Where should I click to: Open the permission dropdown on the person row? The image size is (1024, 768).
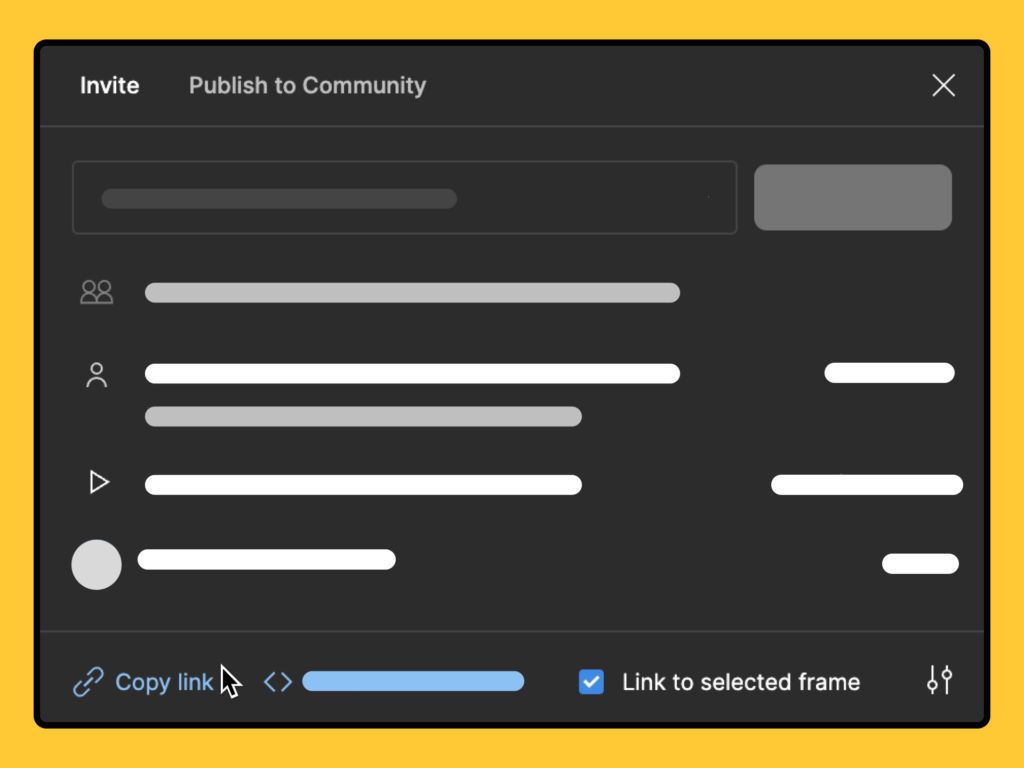888,373
